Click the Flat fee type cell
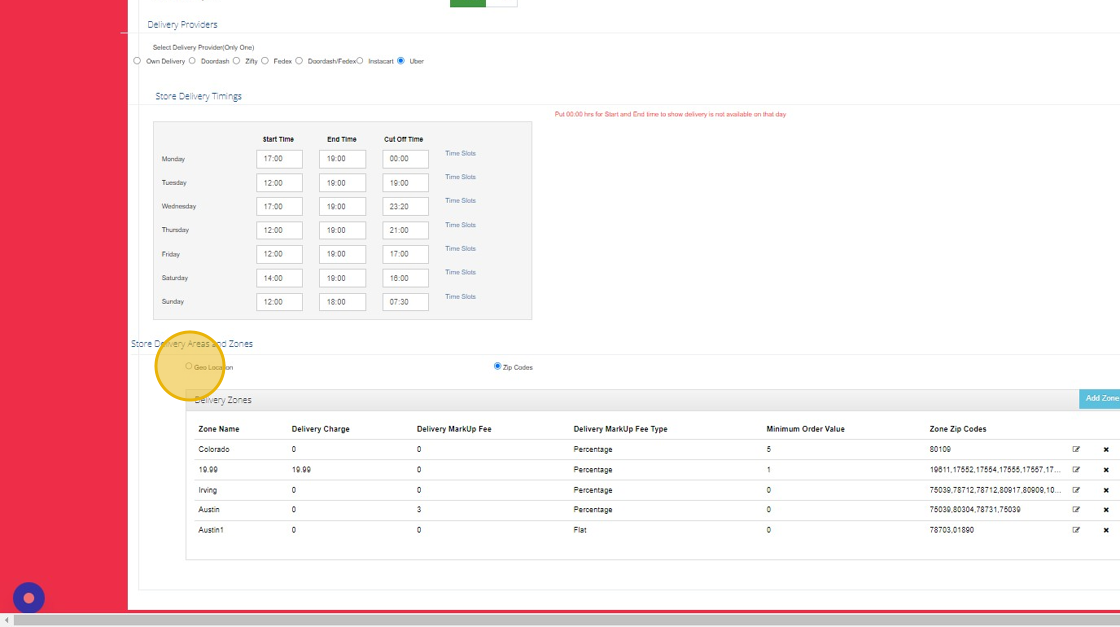This screenshot has width=1120, height=627. point(579,530)
